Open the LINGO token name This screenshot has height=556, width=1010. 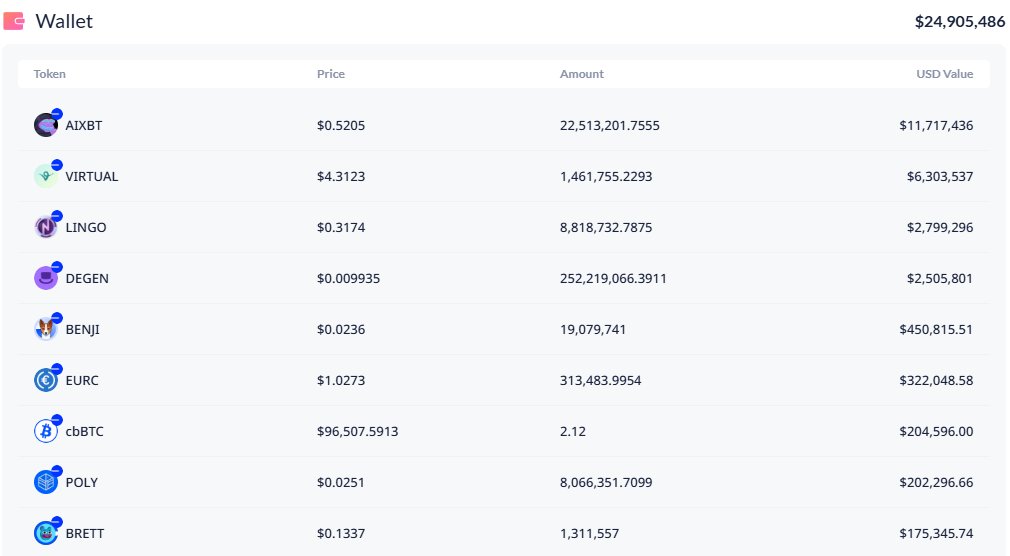point(86,227)
